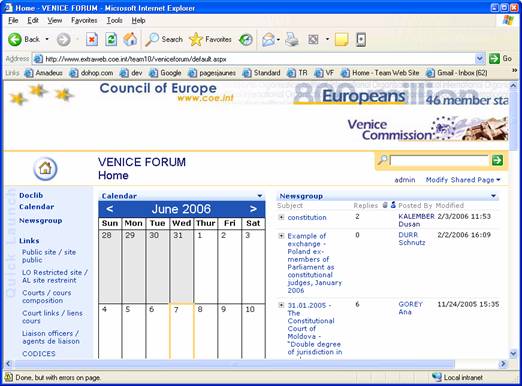Screen dimensions: 522x386
Task: Open the address bar dropdown arrow
Action: [479, 59]
